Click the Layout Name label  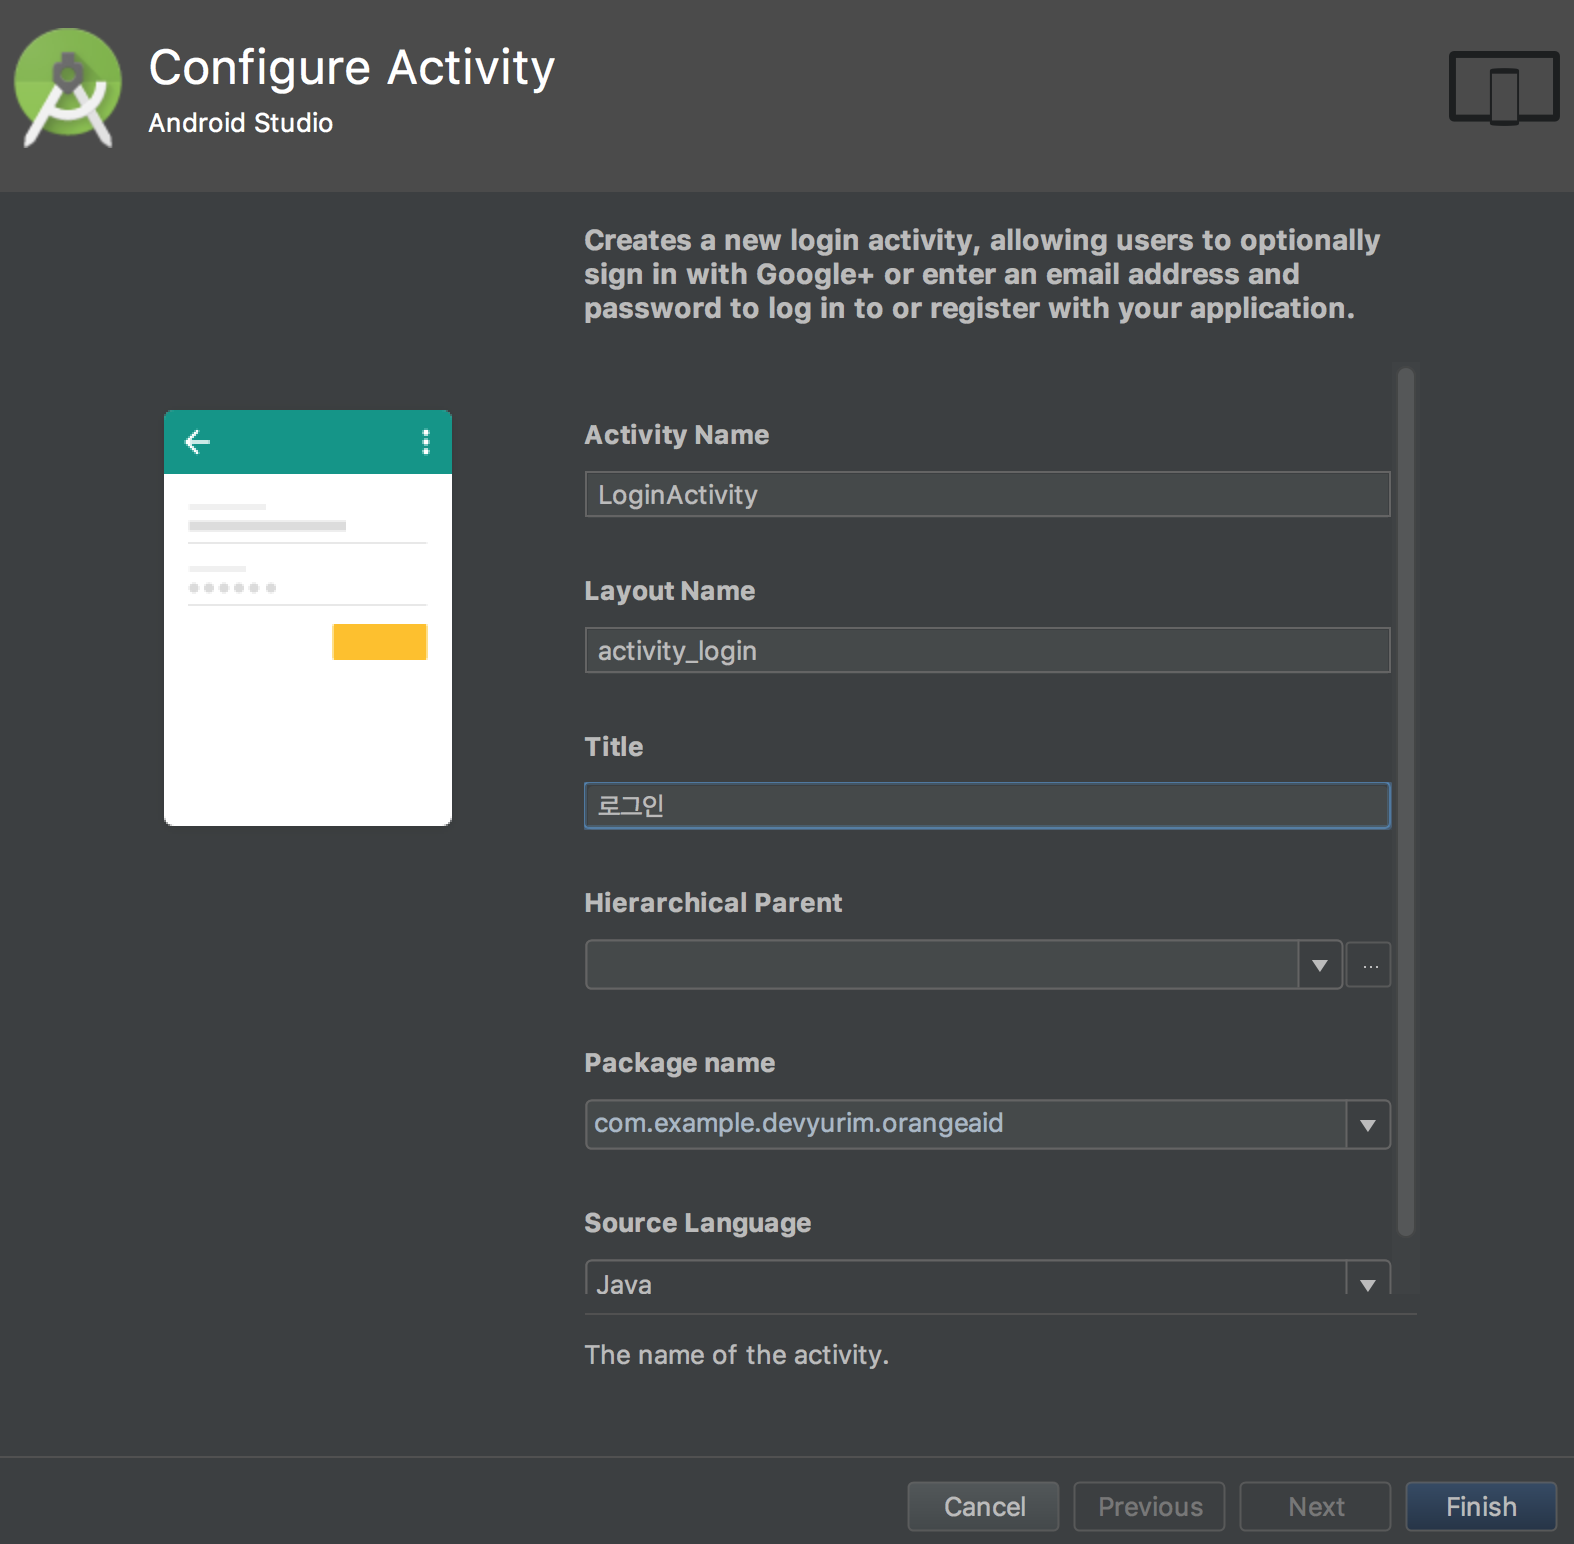pos(670,591)
